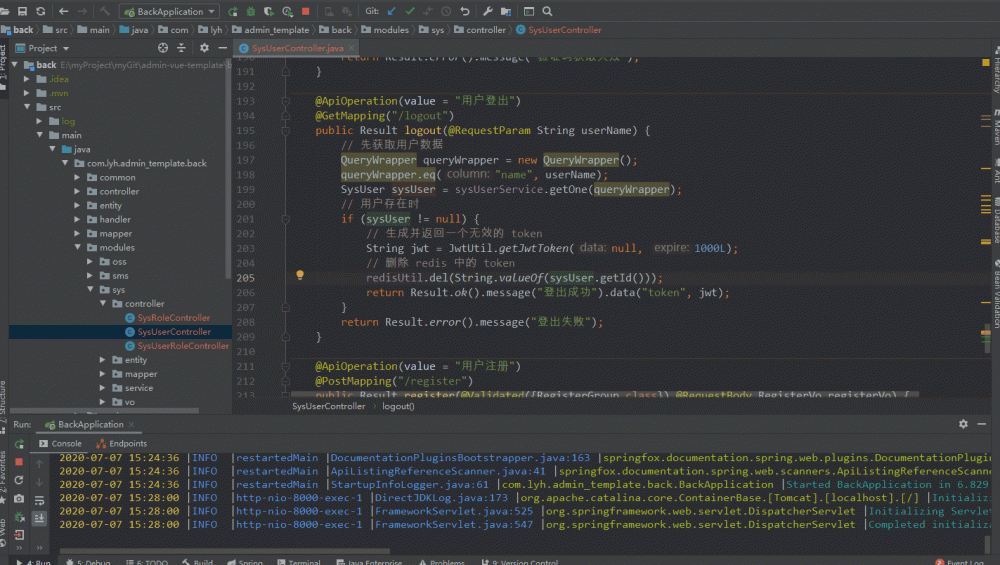This screenshot has height=565, width=1000.
Task: Open the Spring tool window tab
Action: tap(245, 562)
